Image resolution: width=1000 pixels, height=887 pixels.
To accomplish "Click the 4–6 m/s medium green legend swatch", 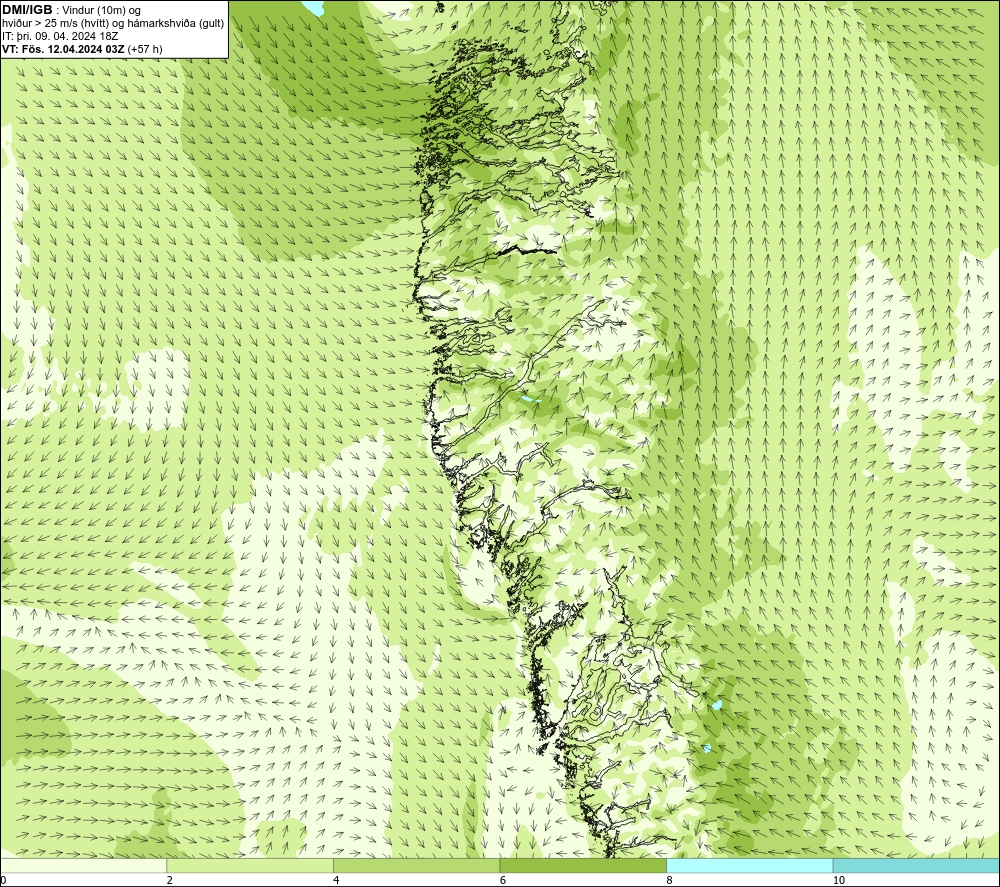I will click(416, 866).
